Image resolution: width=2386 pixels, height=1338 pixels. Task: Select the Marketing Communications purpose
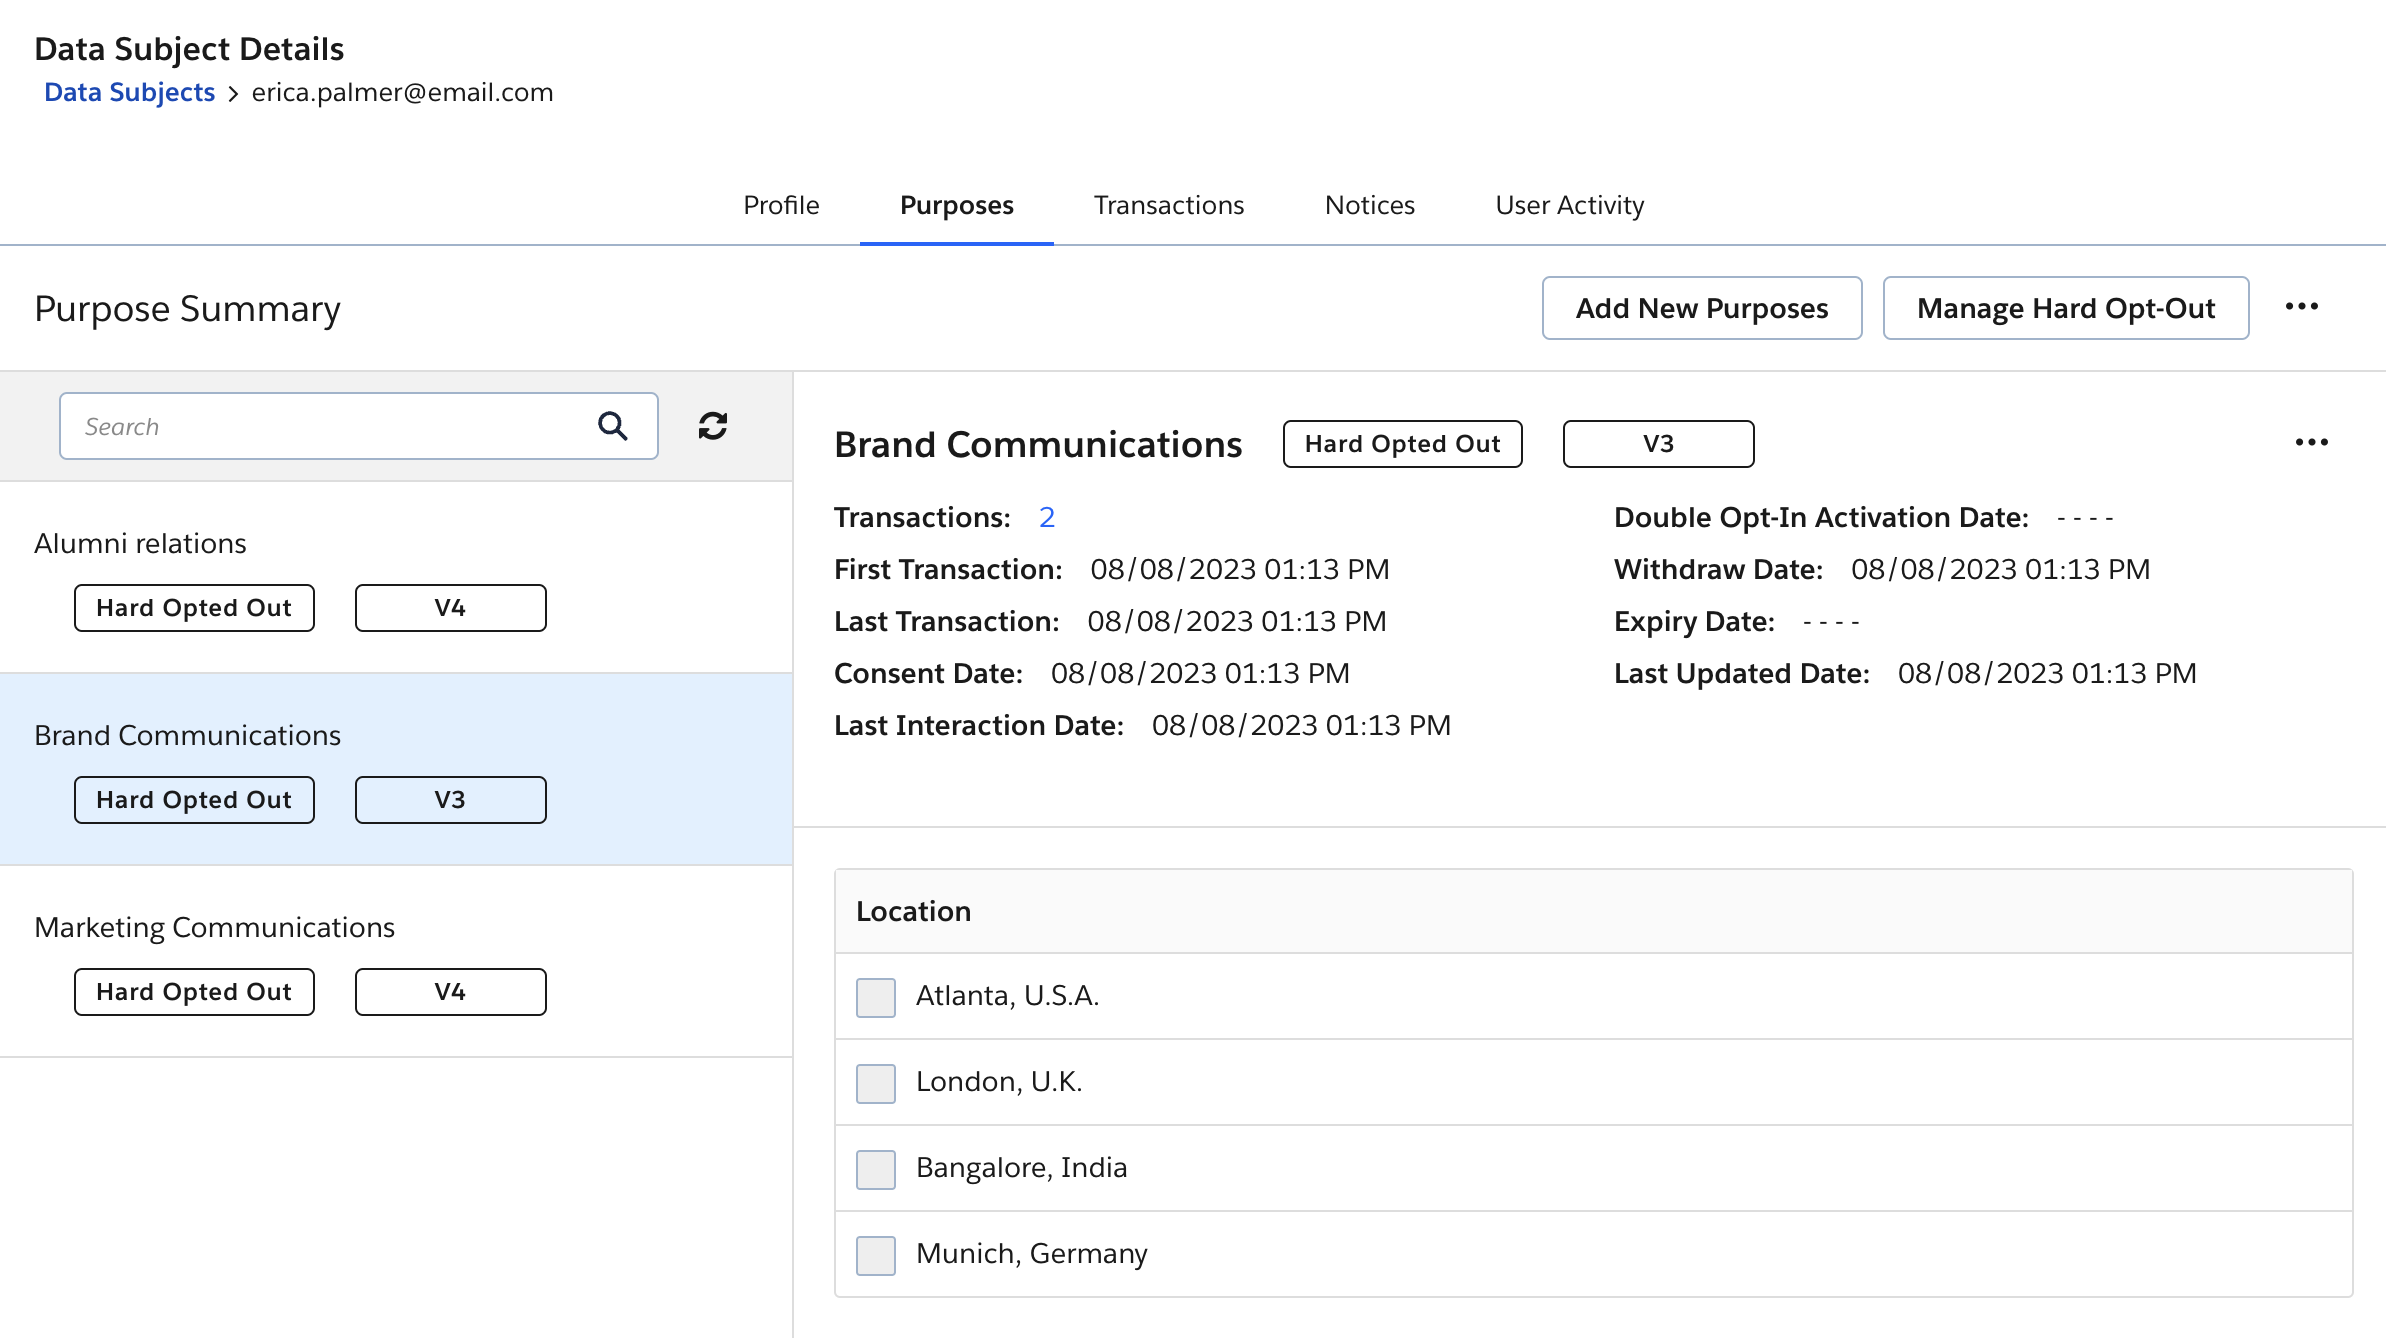point(215,927)
